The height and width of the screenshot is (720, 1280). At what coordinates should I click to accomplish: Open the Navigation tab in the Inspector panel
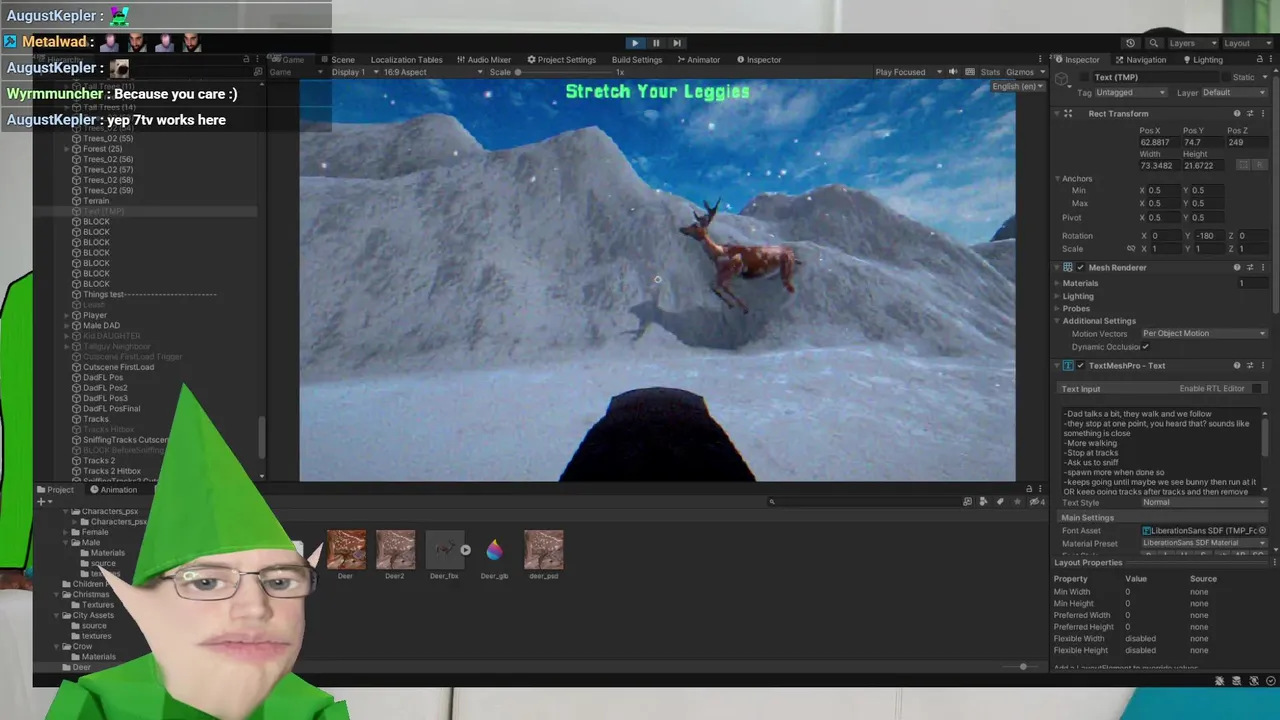[1140, 59]
